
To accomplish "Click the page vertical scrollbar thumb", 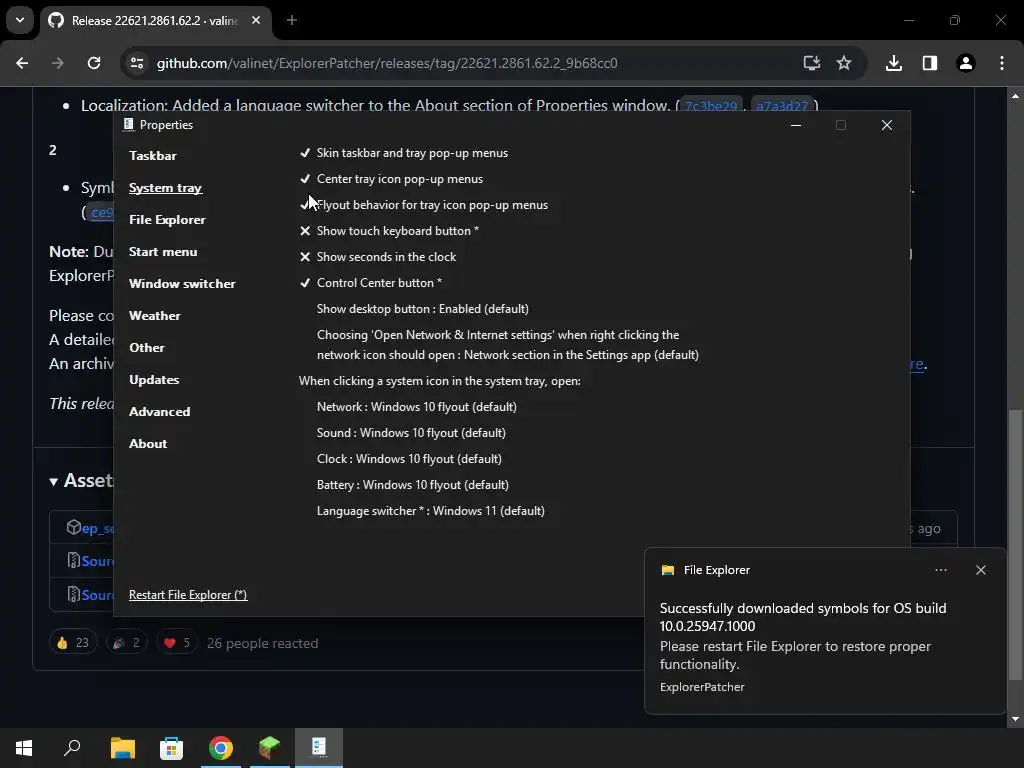I will point(1015,544).
